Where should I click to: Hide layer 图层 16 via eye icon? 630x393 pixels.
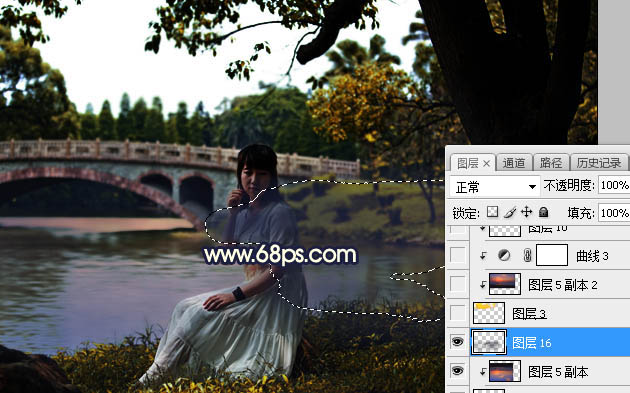(x=457, y=342)
